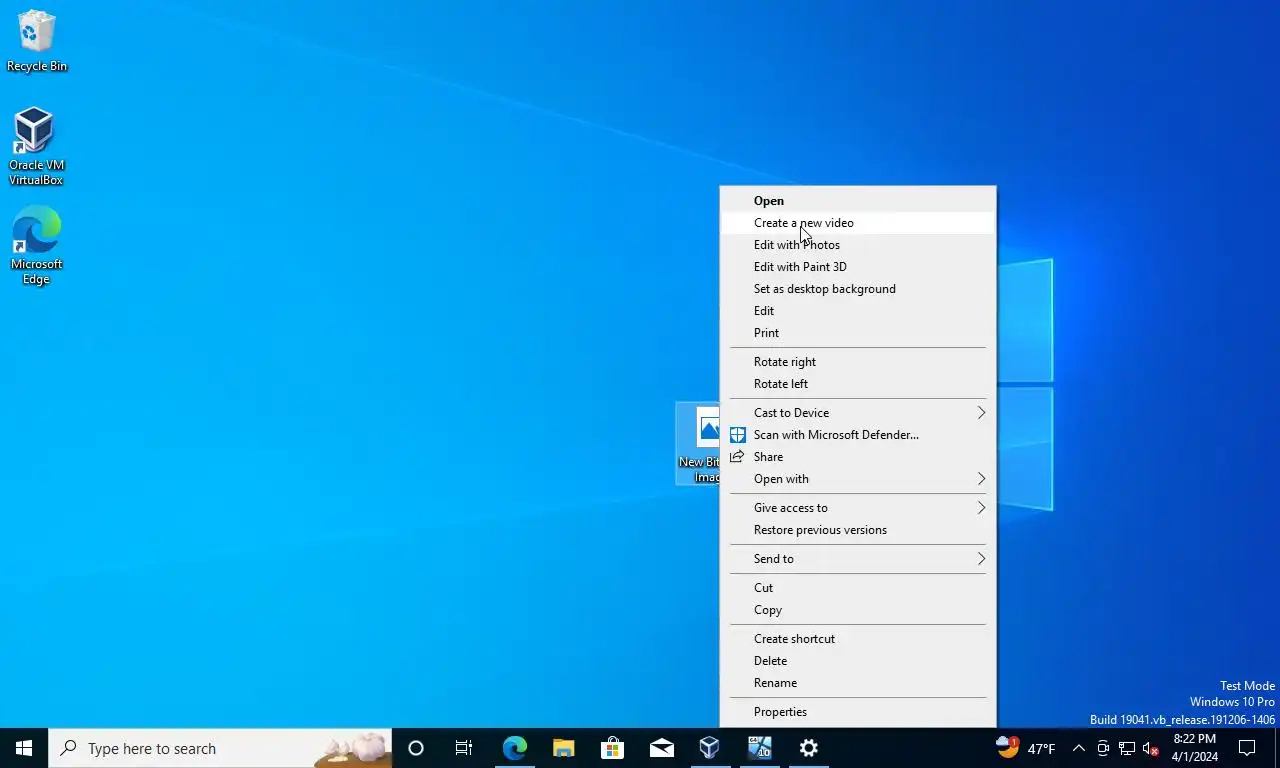Screen dimensions: 1280x768
Task: Select the Microsoft Edge desktop shortcut
Action: [36, 246]
